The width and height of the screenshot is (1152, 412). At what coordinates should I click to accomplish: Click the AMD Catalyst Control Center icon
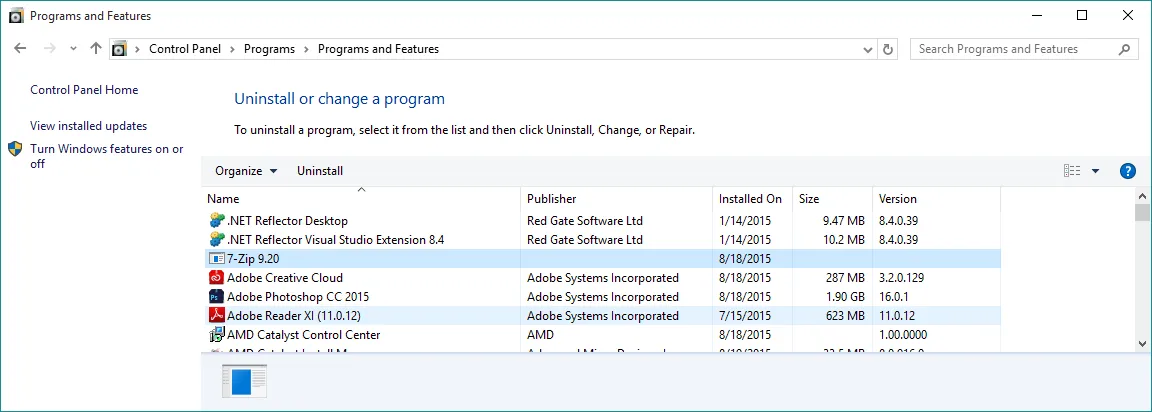216,335
